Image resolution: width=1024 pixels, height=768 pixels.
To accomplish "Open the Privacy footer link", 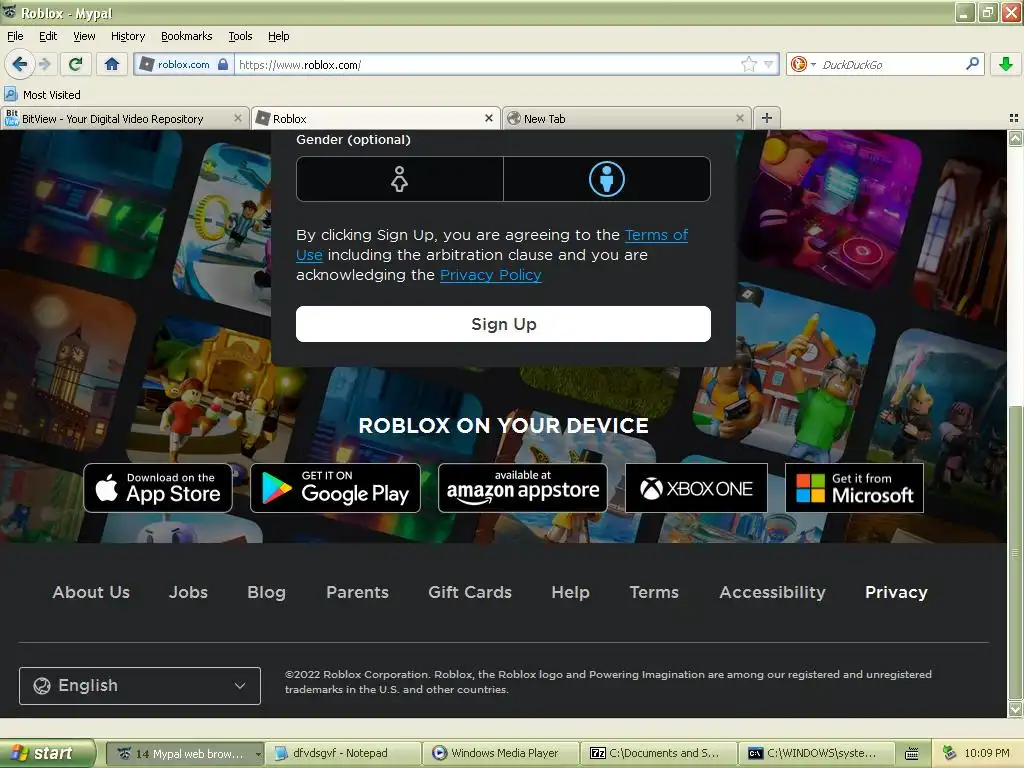I will tap(896, 592).
